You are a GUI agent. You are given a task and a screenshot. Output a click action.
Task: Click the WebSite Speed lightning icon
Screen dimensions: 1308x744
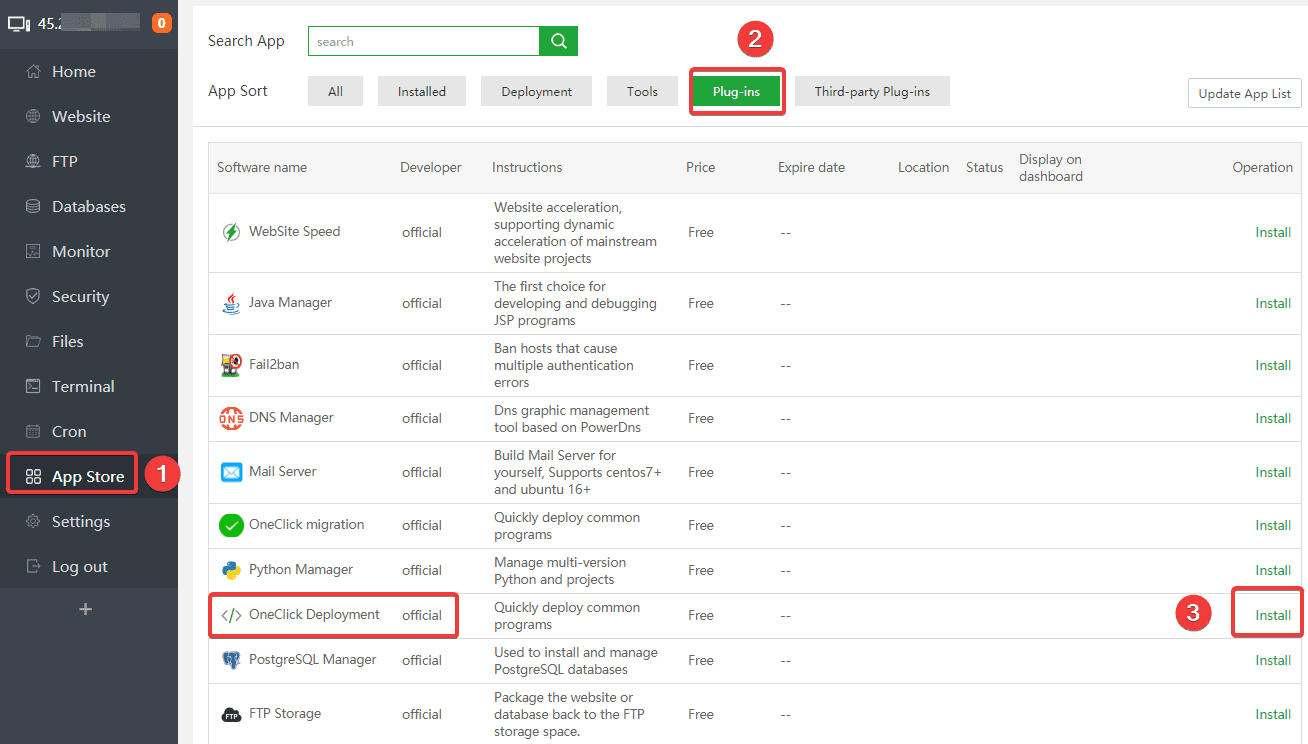click(x=231, y=232)
